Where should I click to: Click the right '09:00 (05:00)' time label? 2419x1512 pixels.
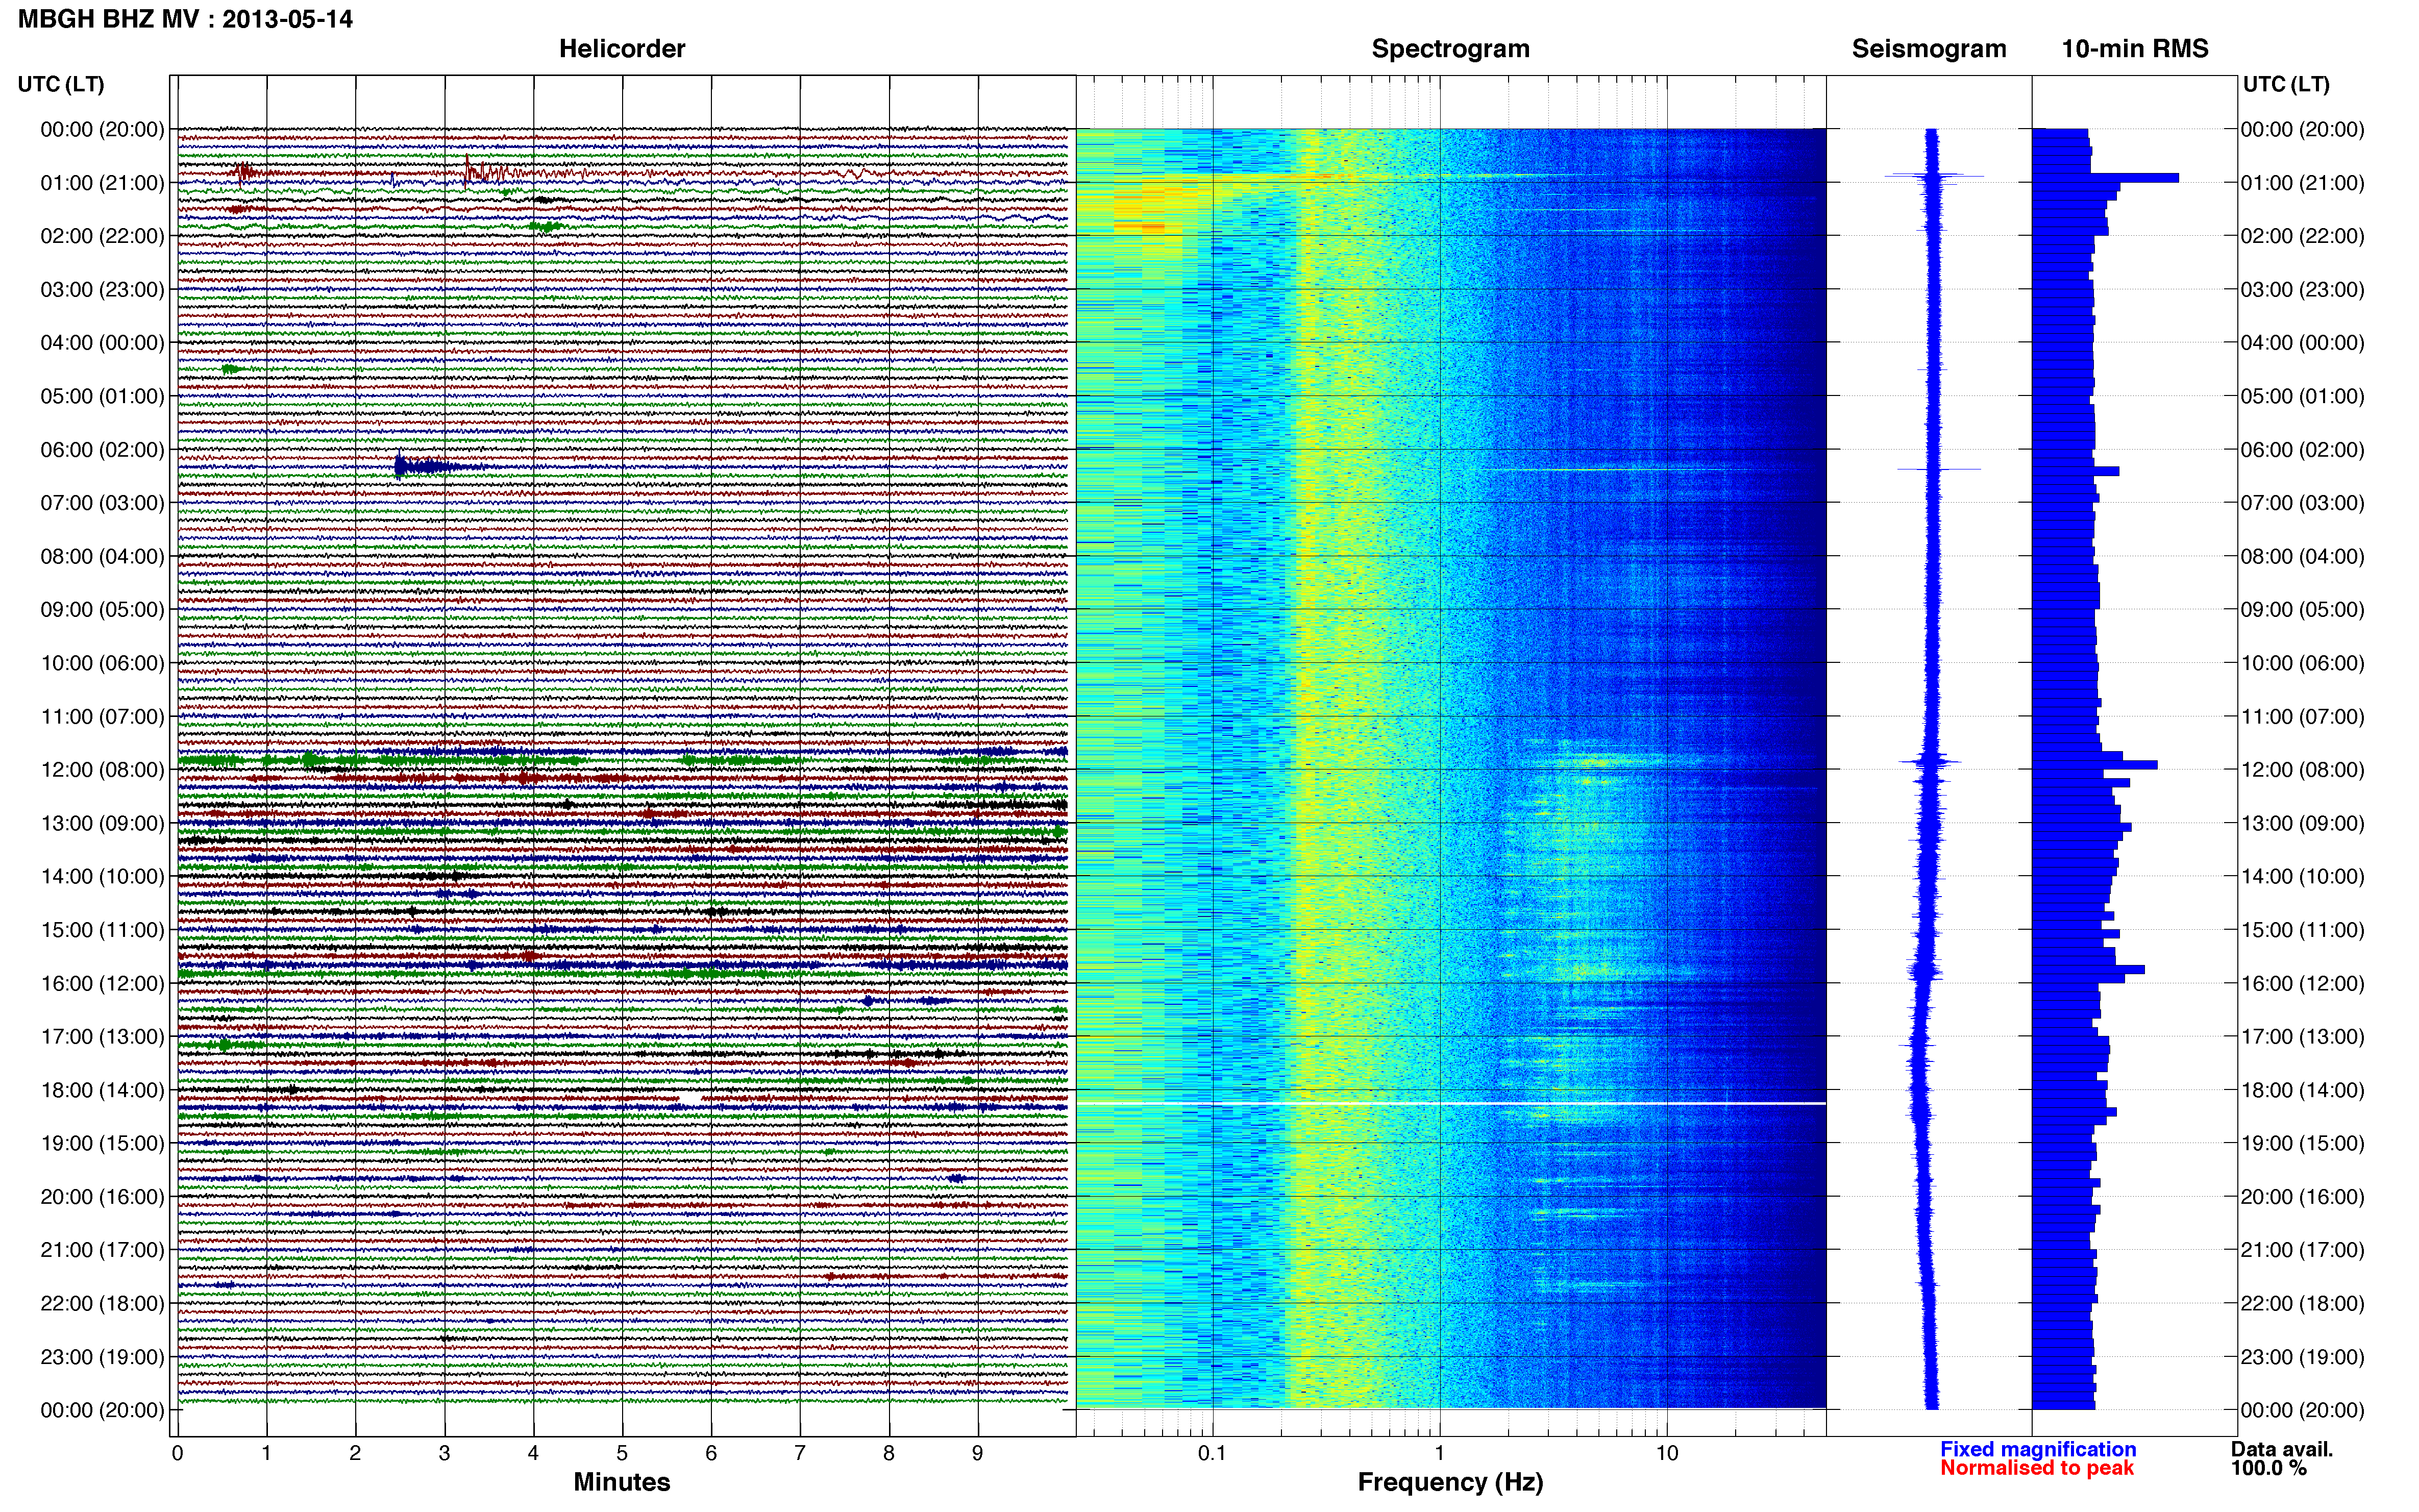tap(2302, 610)
